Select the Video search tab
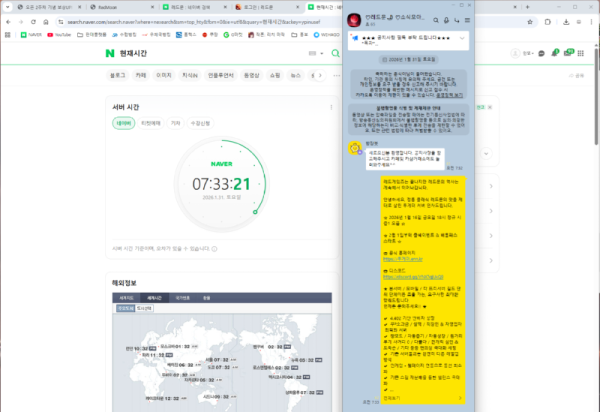The image size is (600, 412). point(252,75)
